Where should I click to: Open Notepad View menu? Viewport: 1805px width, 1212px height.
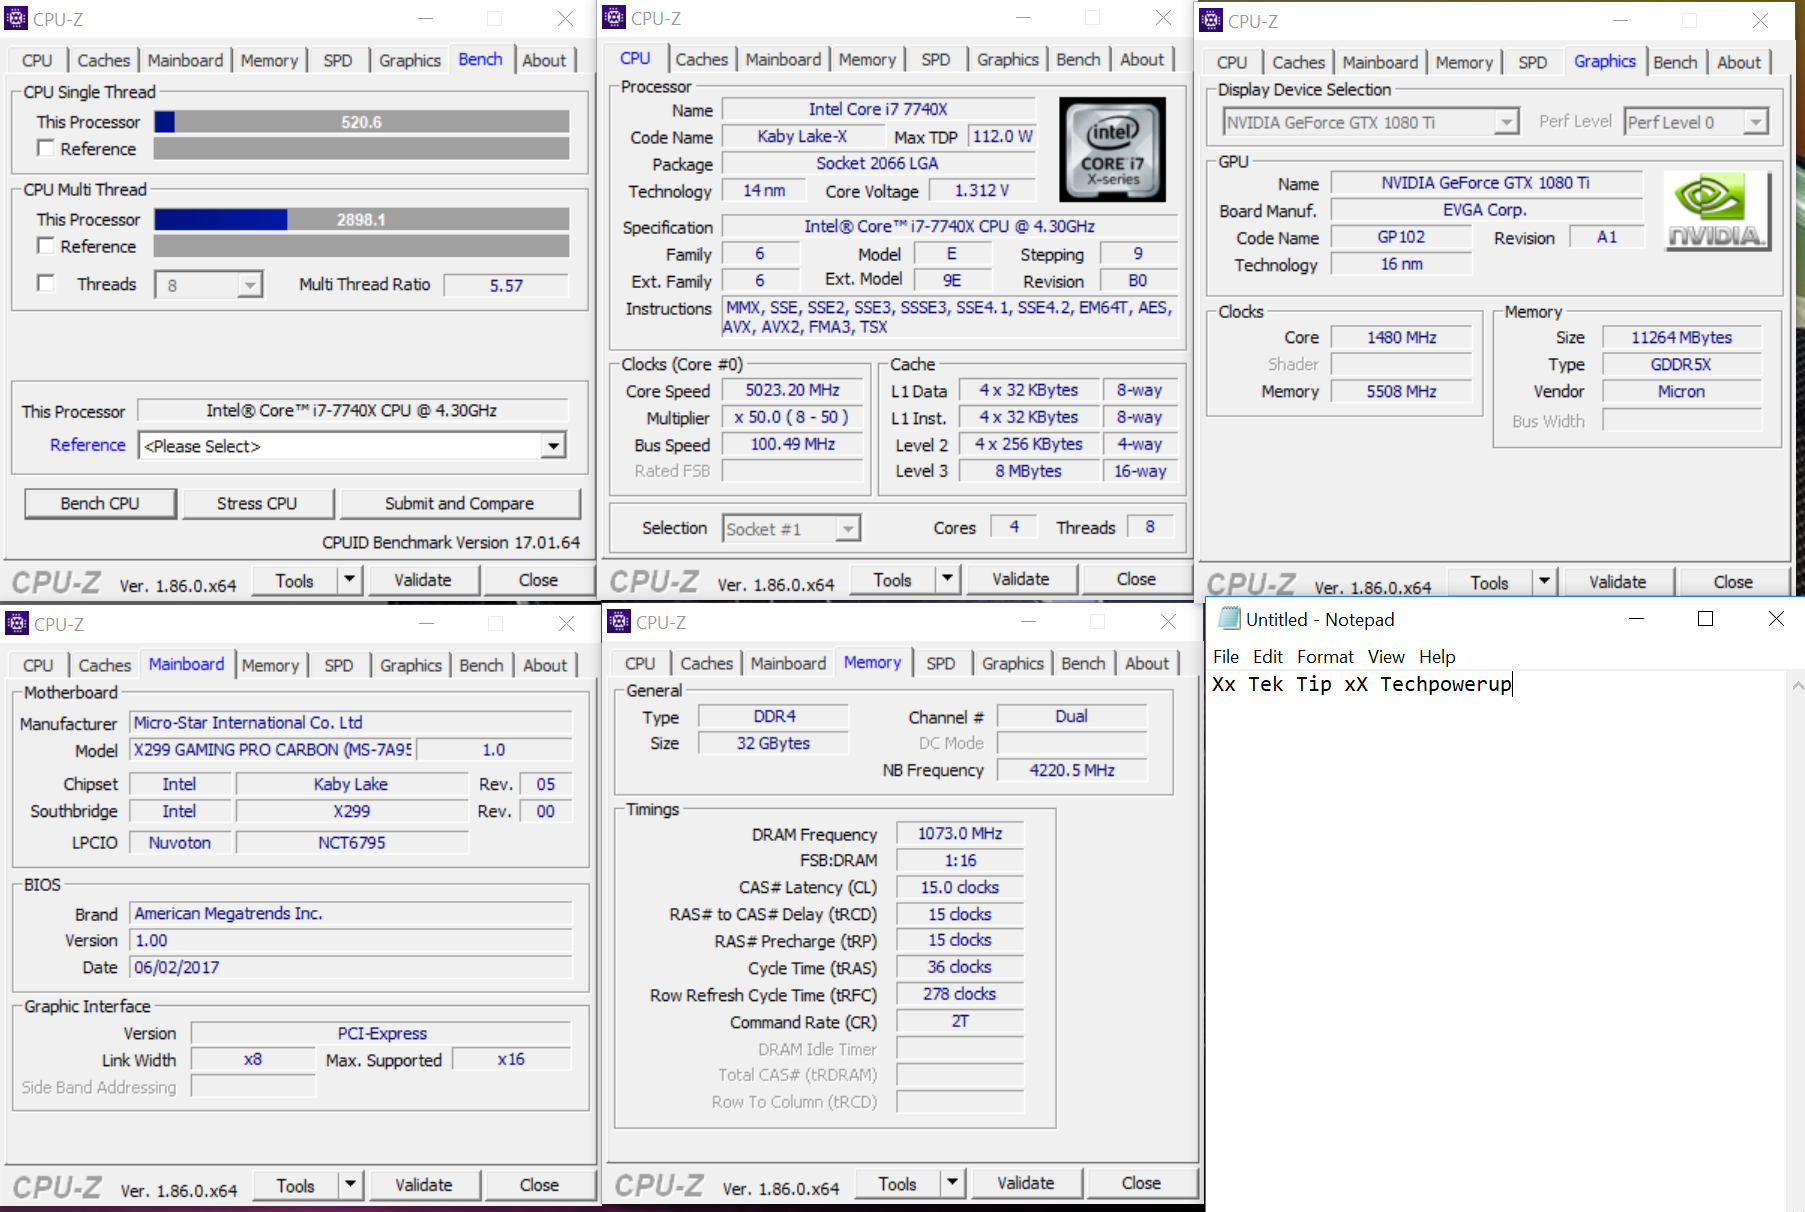(x=1386, y=657)
